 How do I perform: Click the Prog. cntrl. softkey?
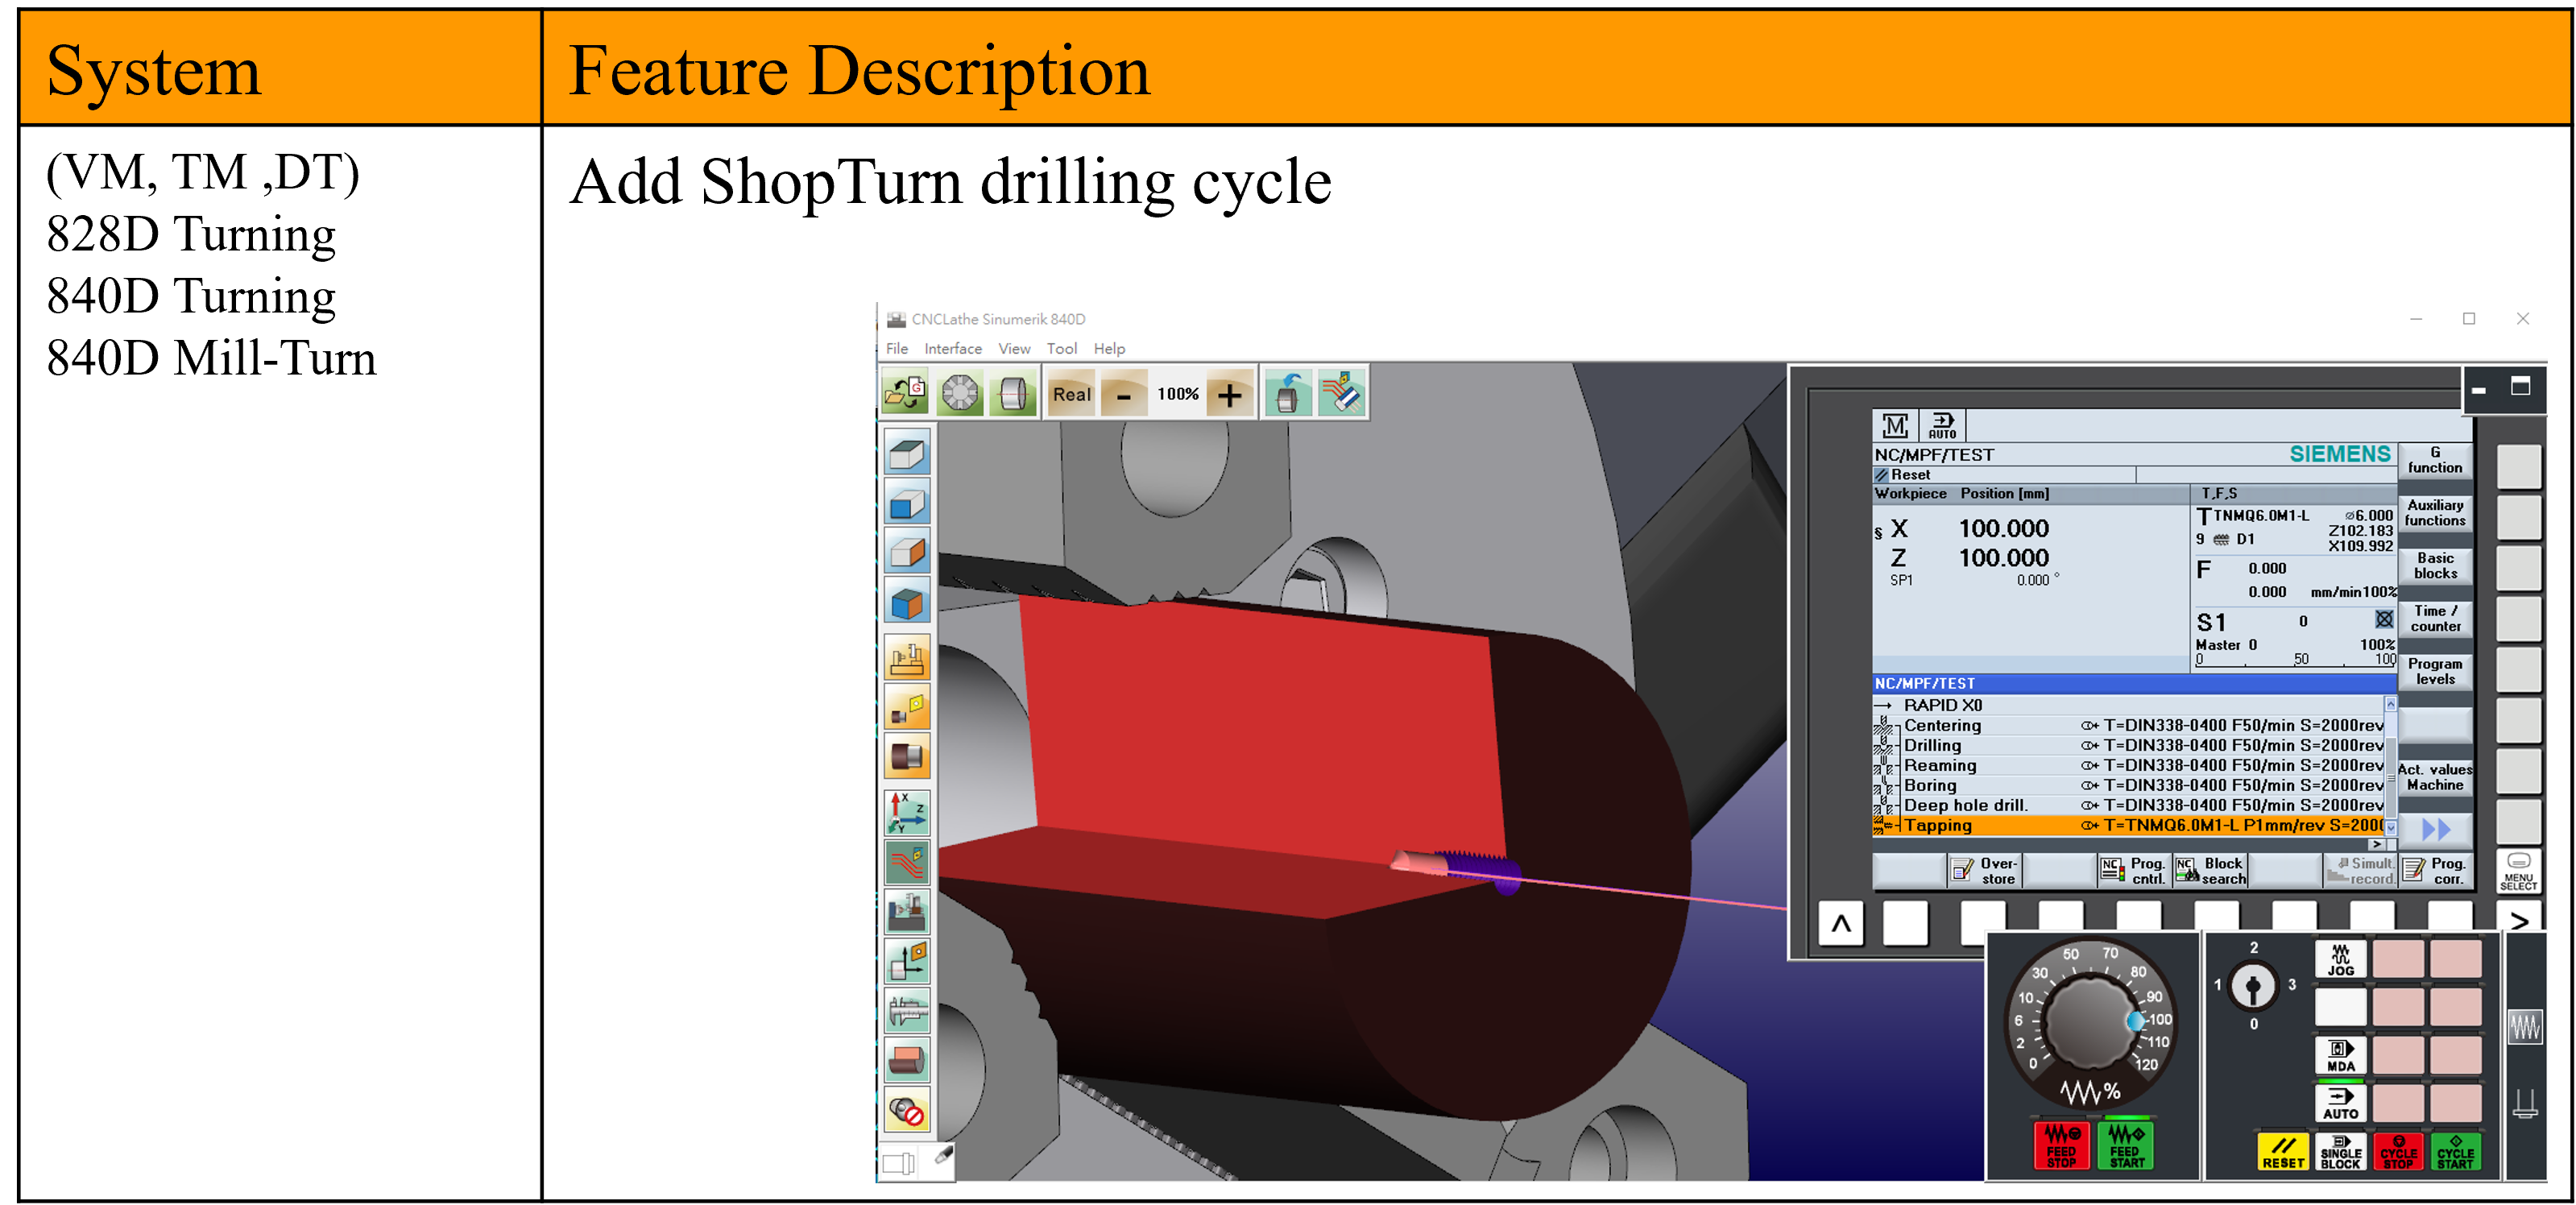pyautogui.click(x=2134, y=871)
